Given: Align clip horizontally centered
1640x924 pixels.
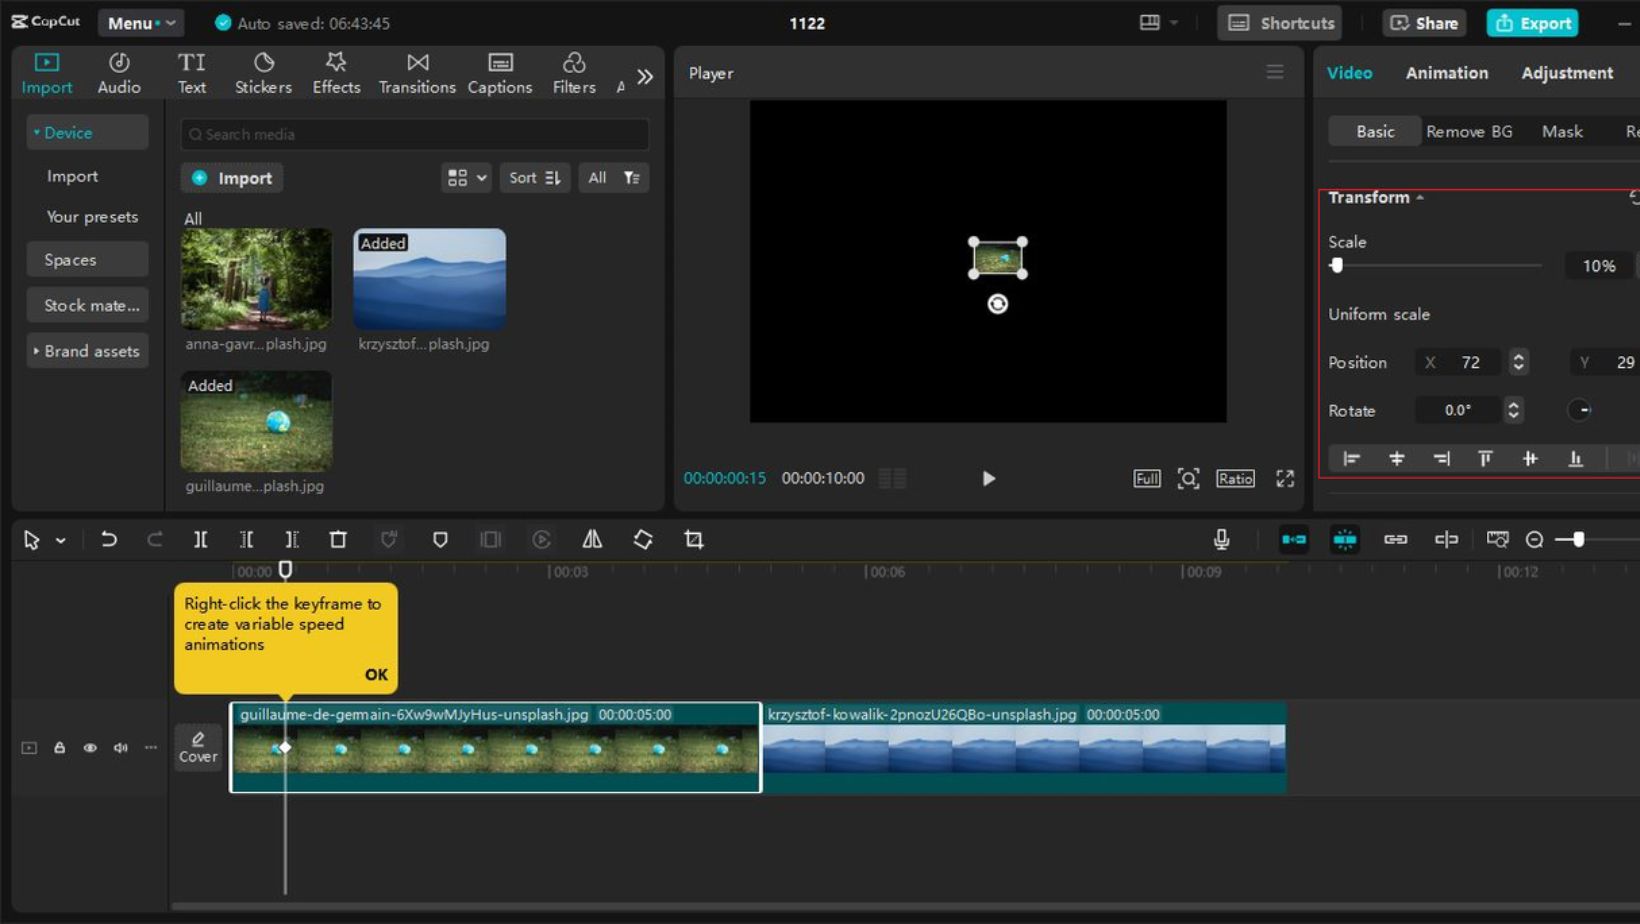Looking at the screenshot, I should point(1396,458).
